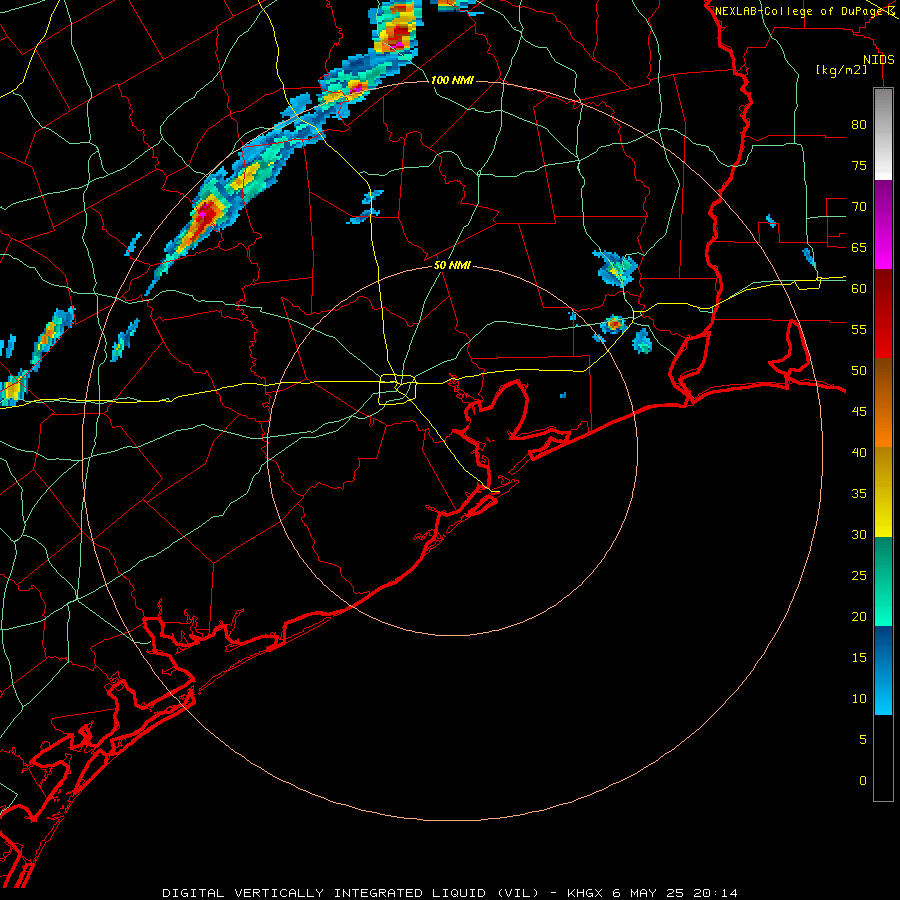Screen dimensions: 900x900
Task: Click the 0 value on the scale
Action: coord(863,781)
